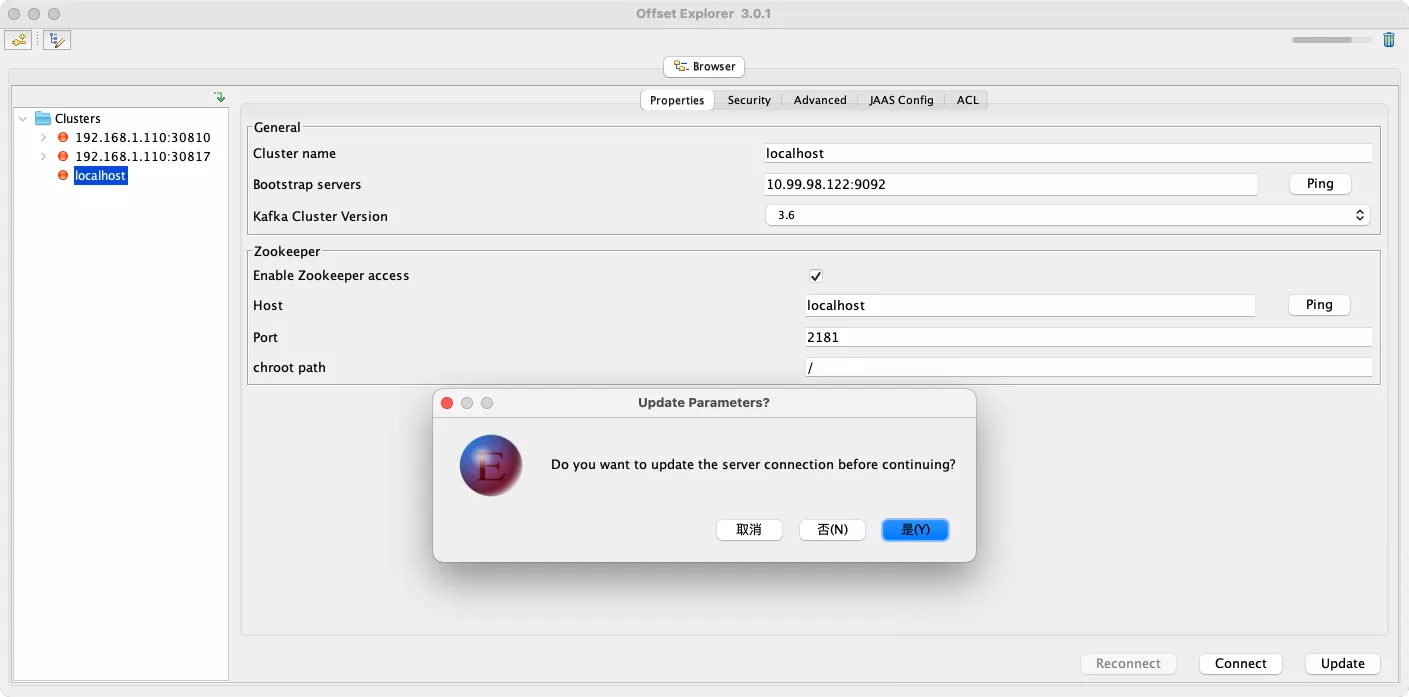The width and height of the screenshot is (1409, 697).
Task: Expand the 192.168.1.110:30810 cluster node
Action: (43, 137)
